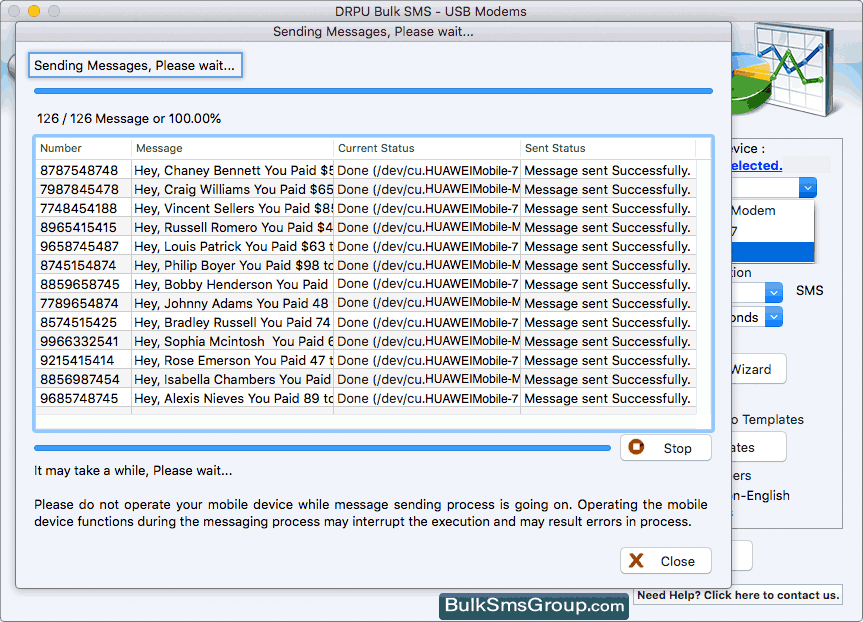Click the Close button in the dialog
The height and width of the screenshot is (622, 863).
(x=665, y=561)
